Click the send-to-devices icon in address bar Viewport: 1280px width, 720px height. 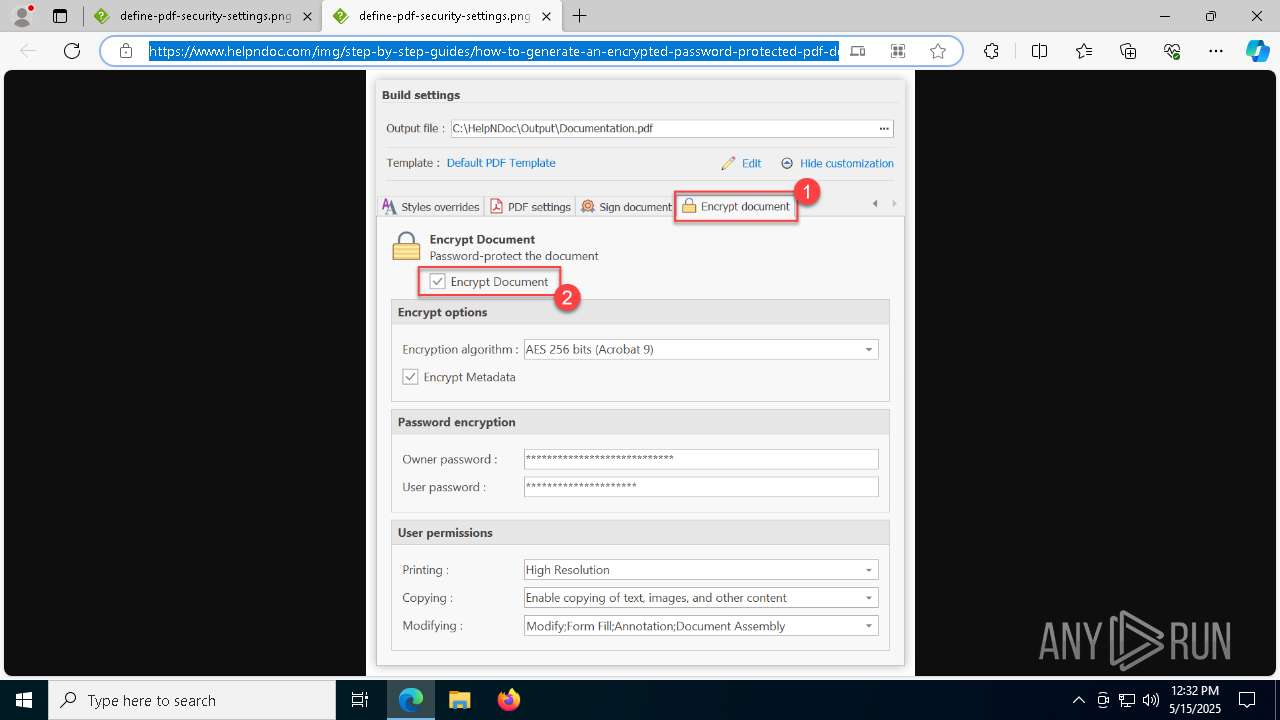858,51
